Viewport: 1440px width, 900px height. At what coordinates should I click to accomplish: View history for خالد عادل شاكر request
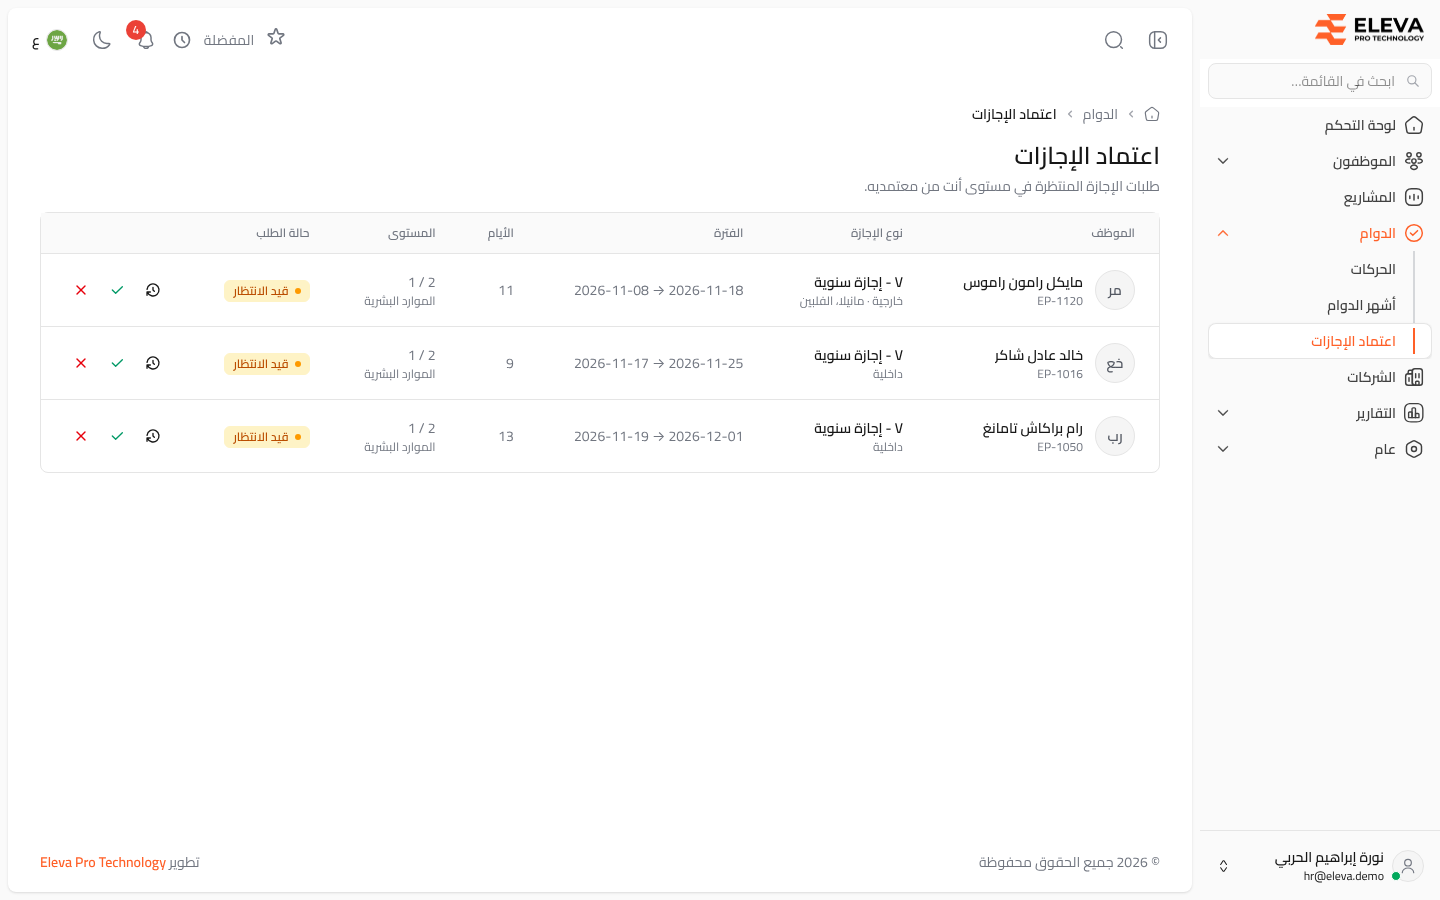tap(153, 363)
